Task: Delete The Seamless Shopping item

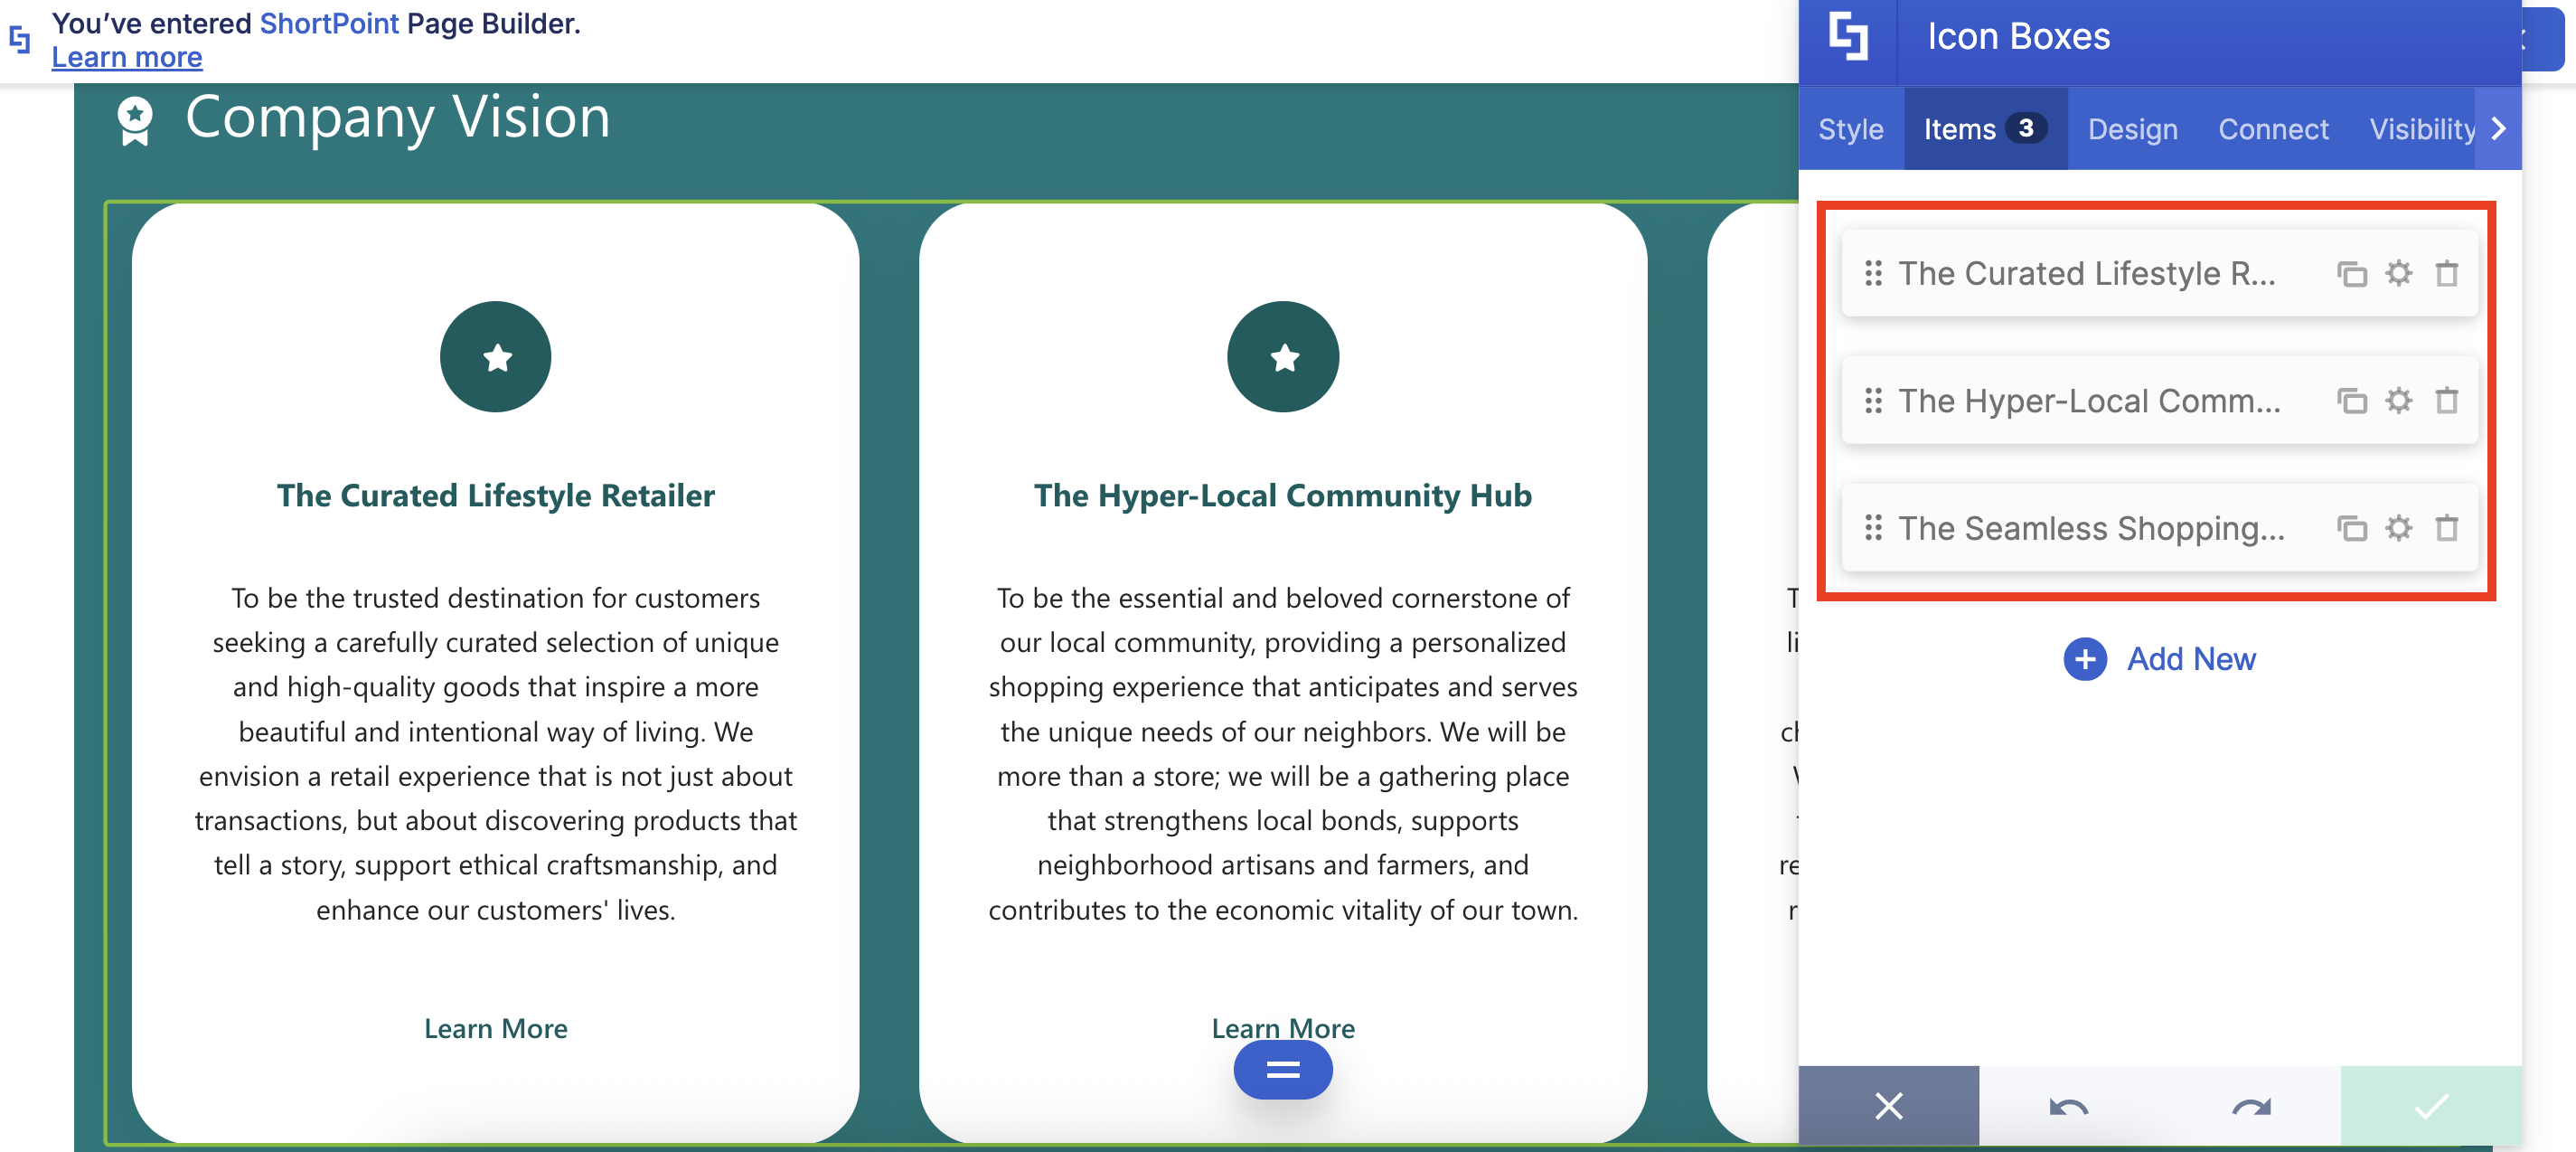Action: pyautogui.click(x=2446, y=528)
